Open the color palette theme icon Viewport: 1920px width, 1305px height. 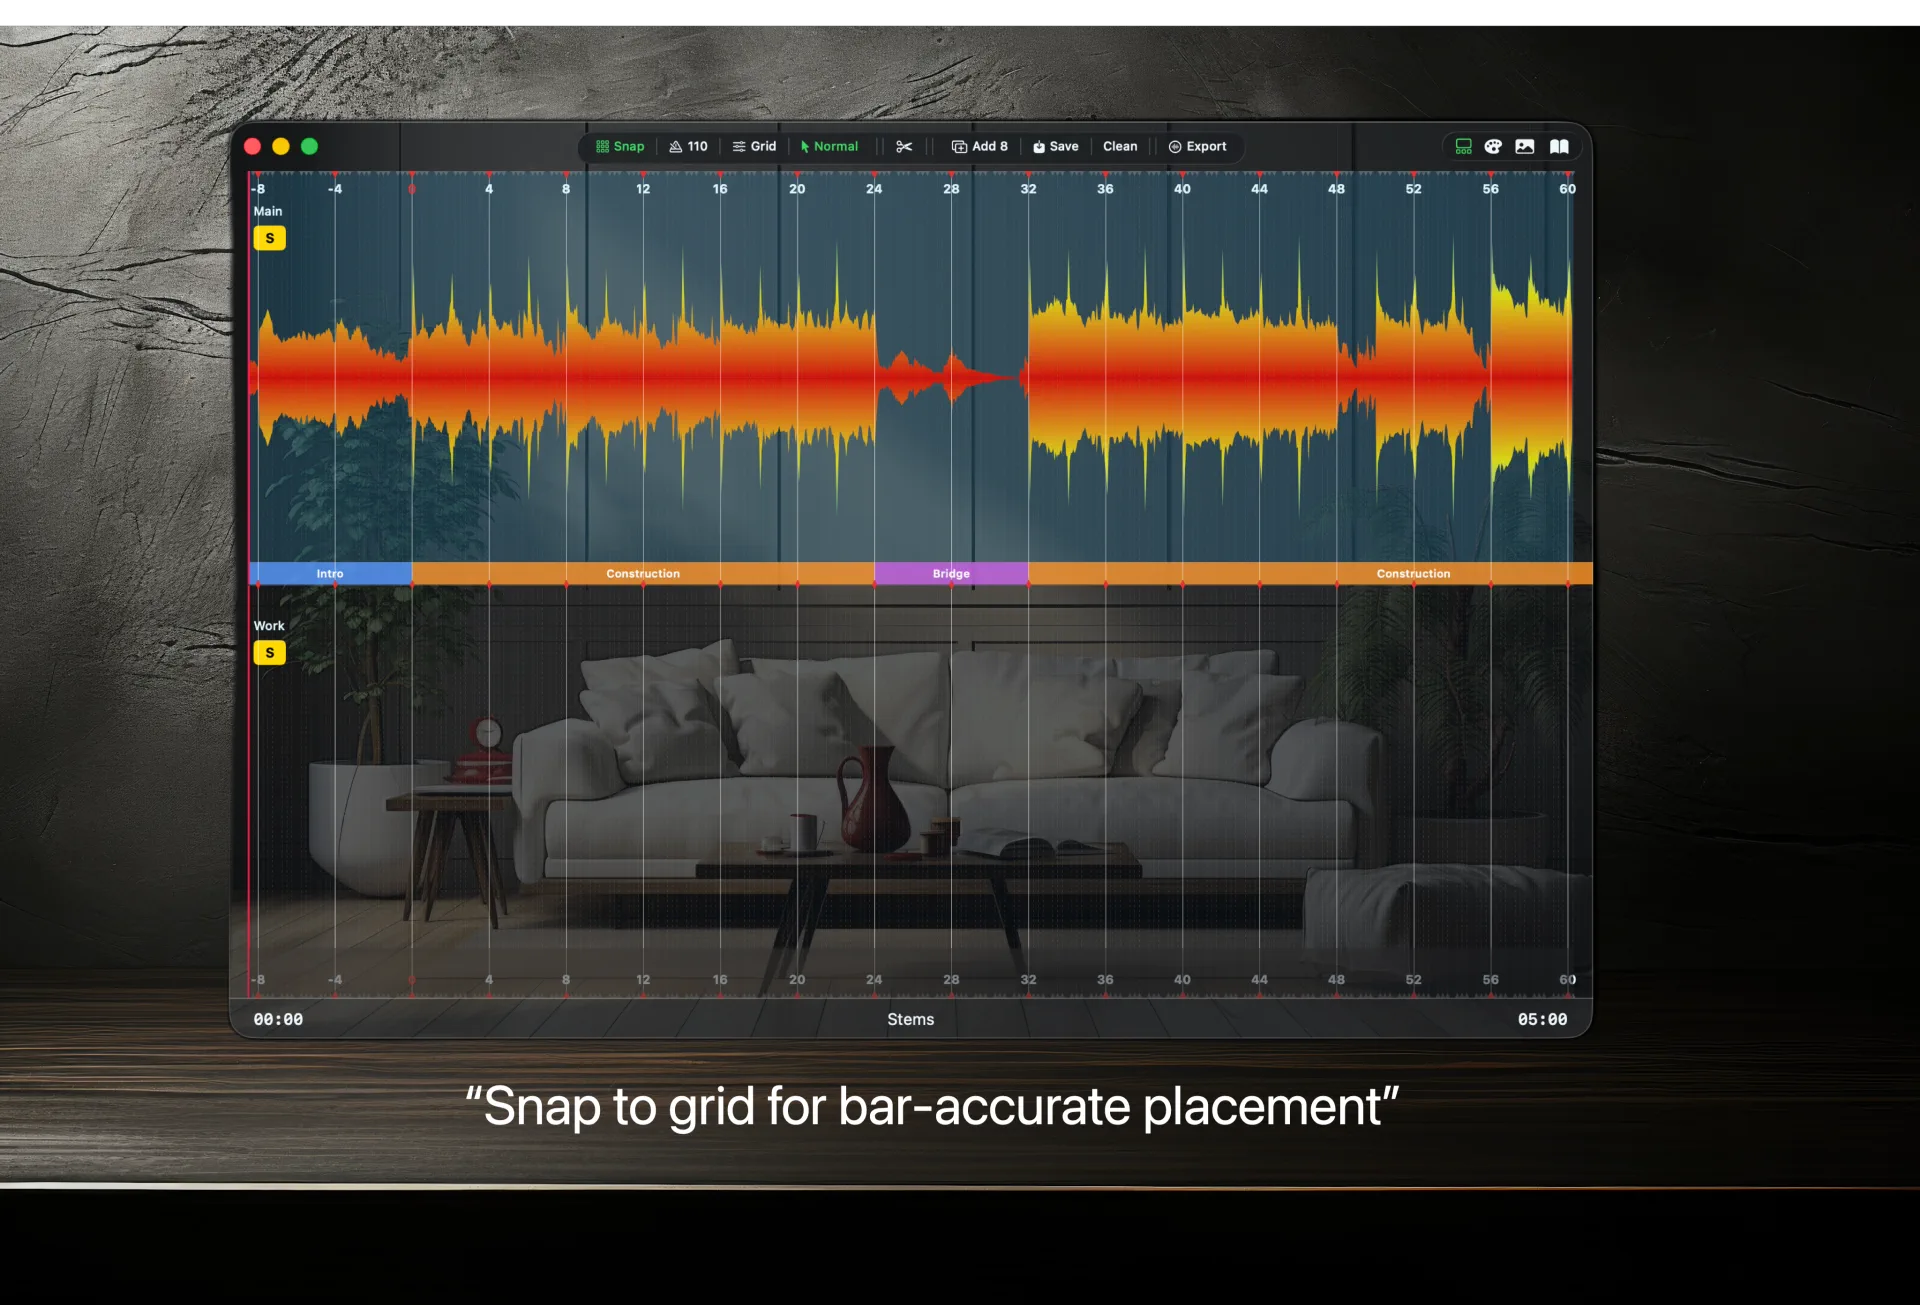coord(1493,146)
